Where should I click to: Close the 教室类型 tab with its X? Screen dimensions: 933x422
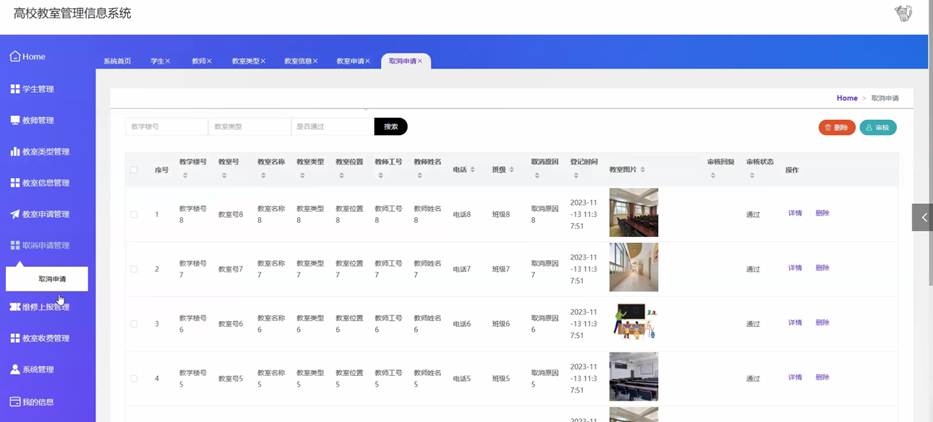[263, 61]
